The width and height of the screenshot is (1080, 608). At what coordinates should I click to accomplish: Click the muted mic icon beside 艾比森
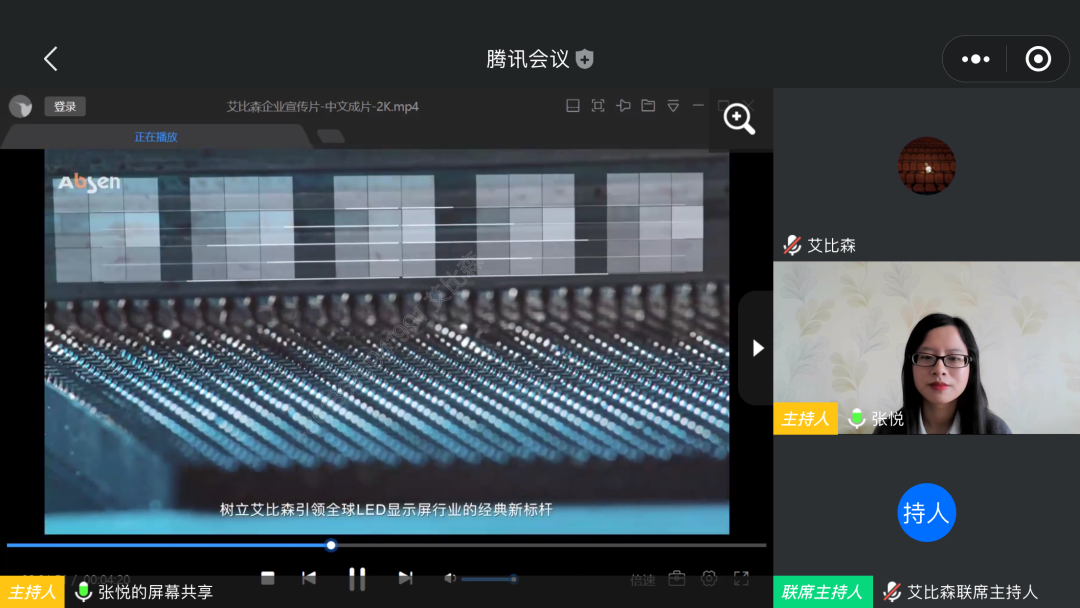pos(792,245)
